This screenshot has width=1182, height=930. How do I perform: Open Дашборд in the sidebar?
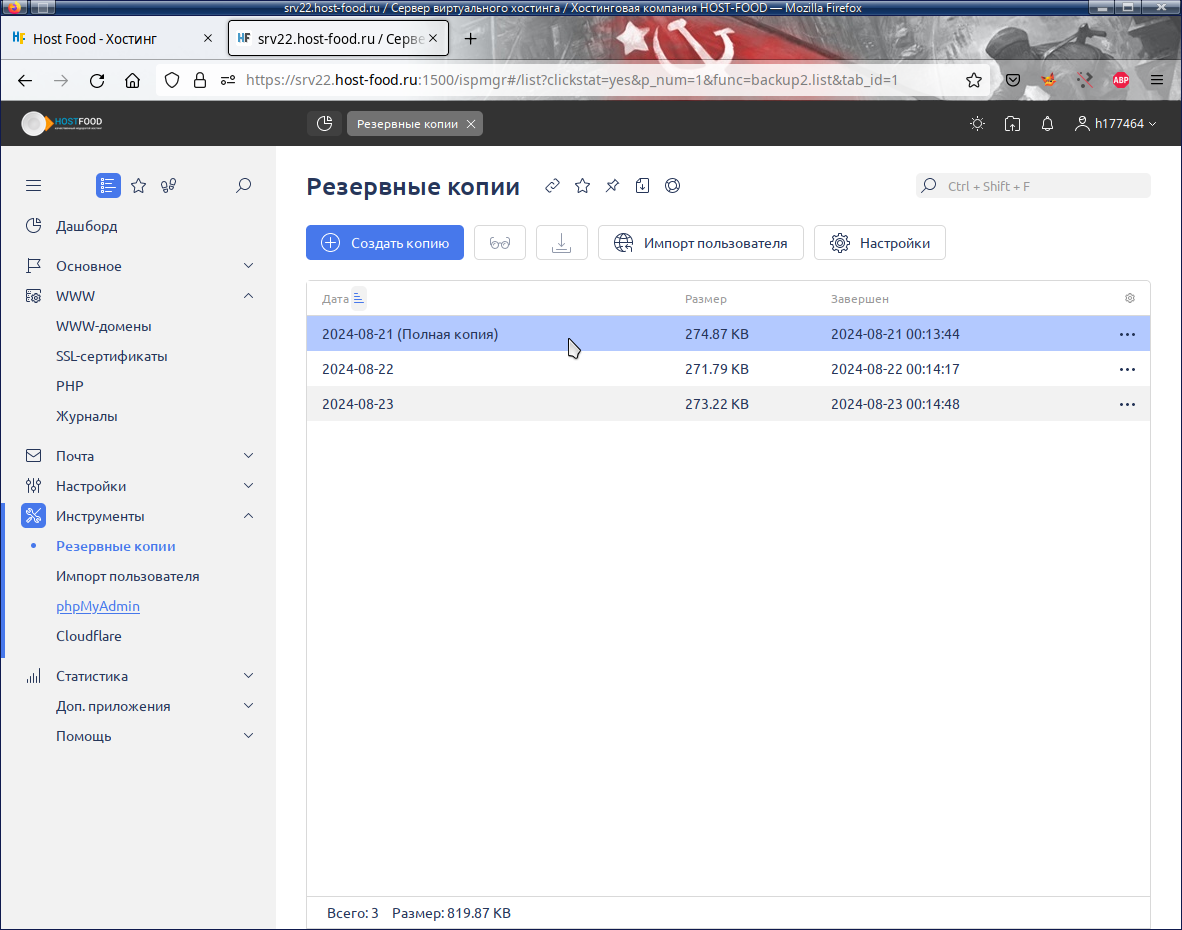87,226
